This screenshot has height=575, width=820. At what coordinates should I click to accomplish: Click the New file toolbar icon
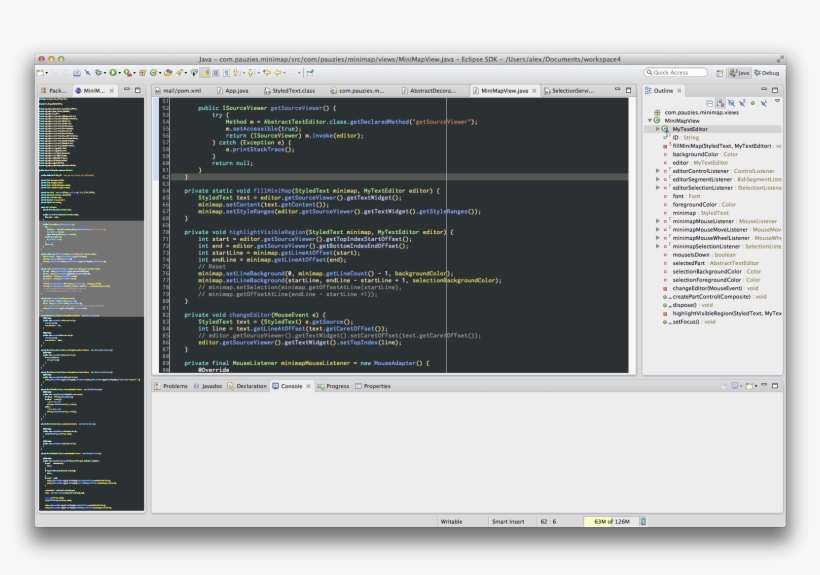41,72
